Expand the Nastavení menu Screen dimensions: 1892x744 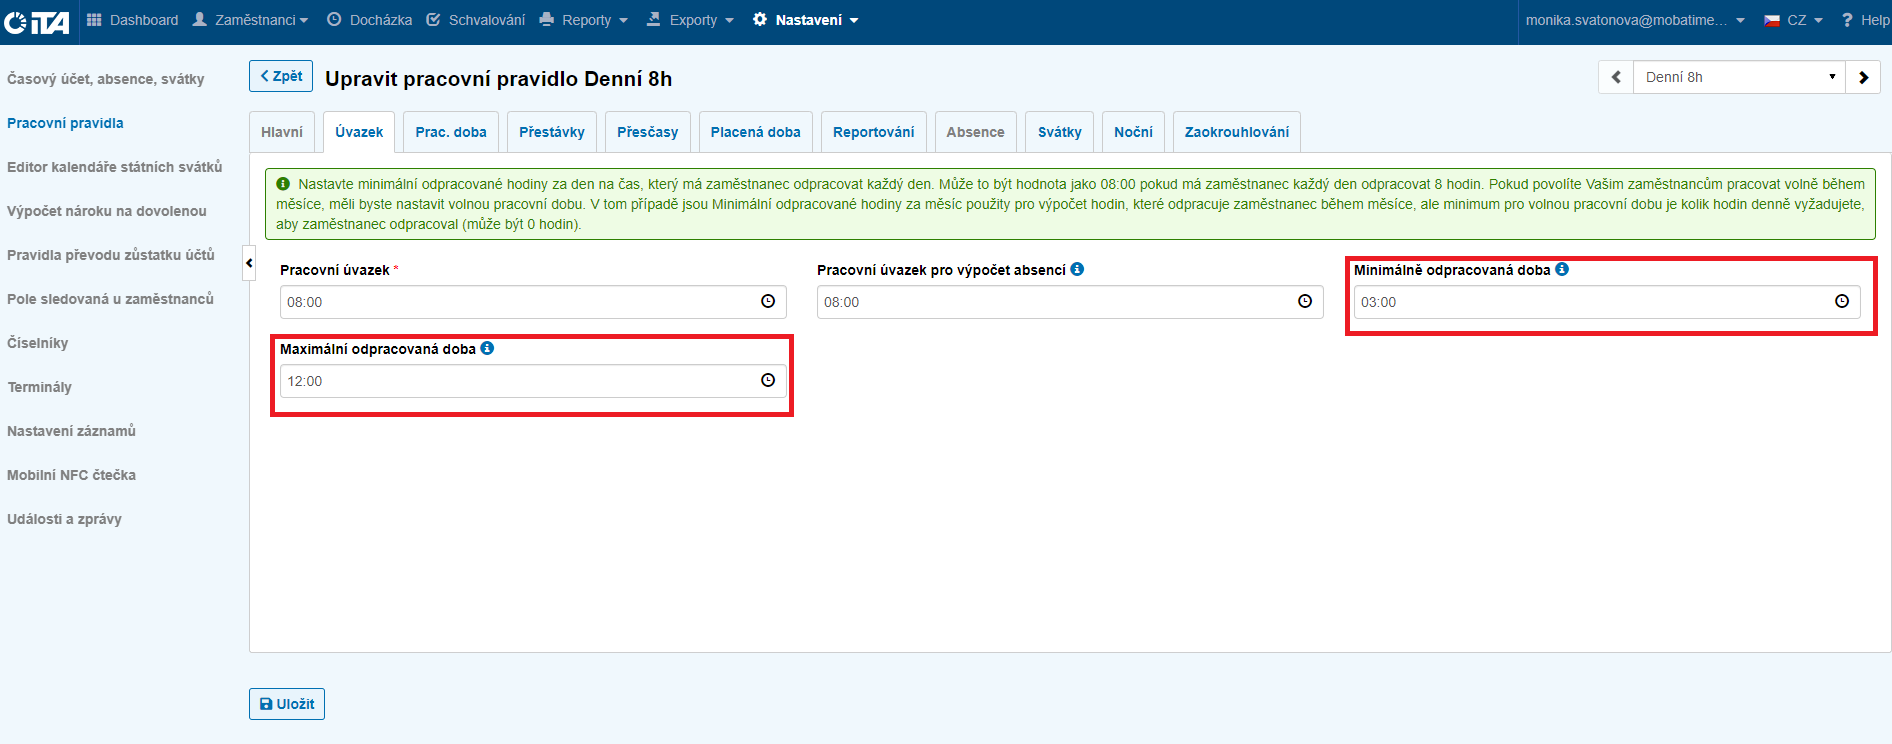point(806,20)
